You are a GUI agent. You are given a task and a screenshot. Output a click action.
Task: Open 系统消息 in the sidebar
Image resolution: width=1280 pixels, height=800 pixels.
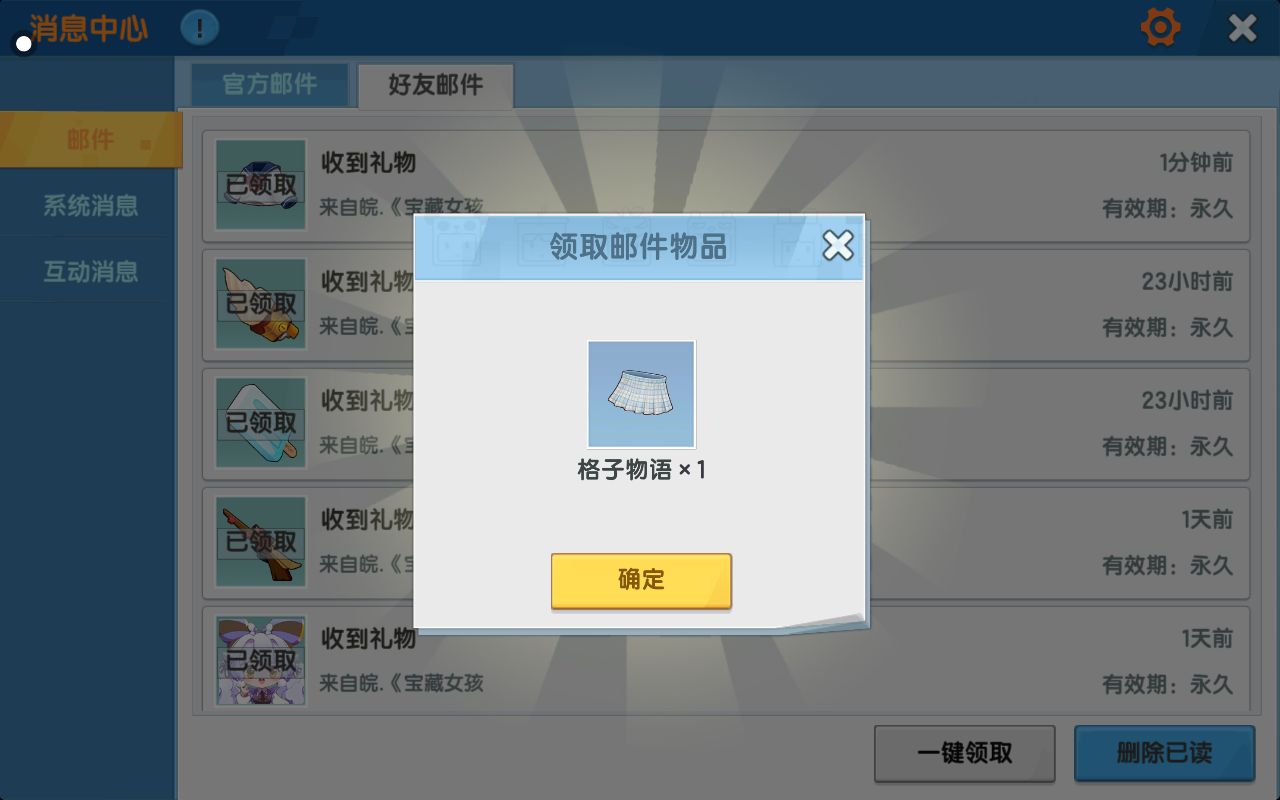coord(91,206)
